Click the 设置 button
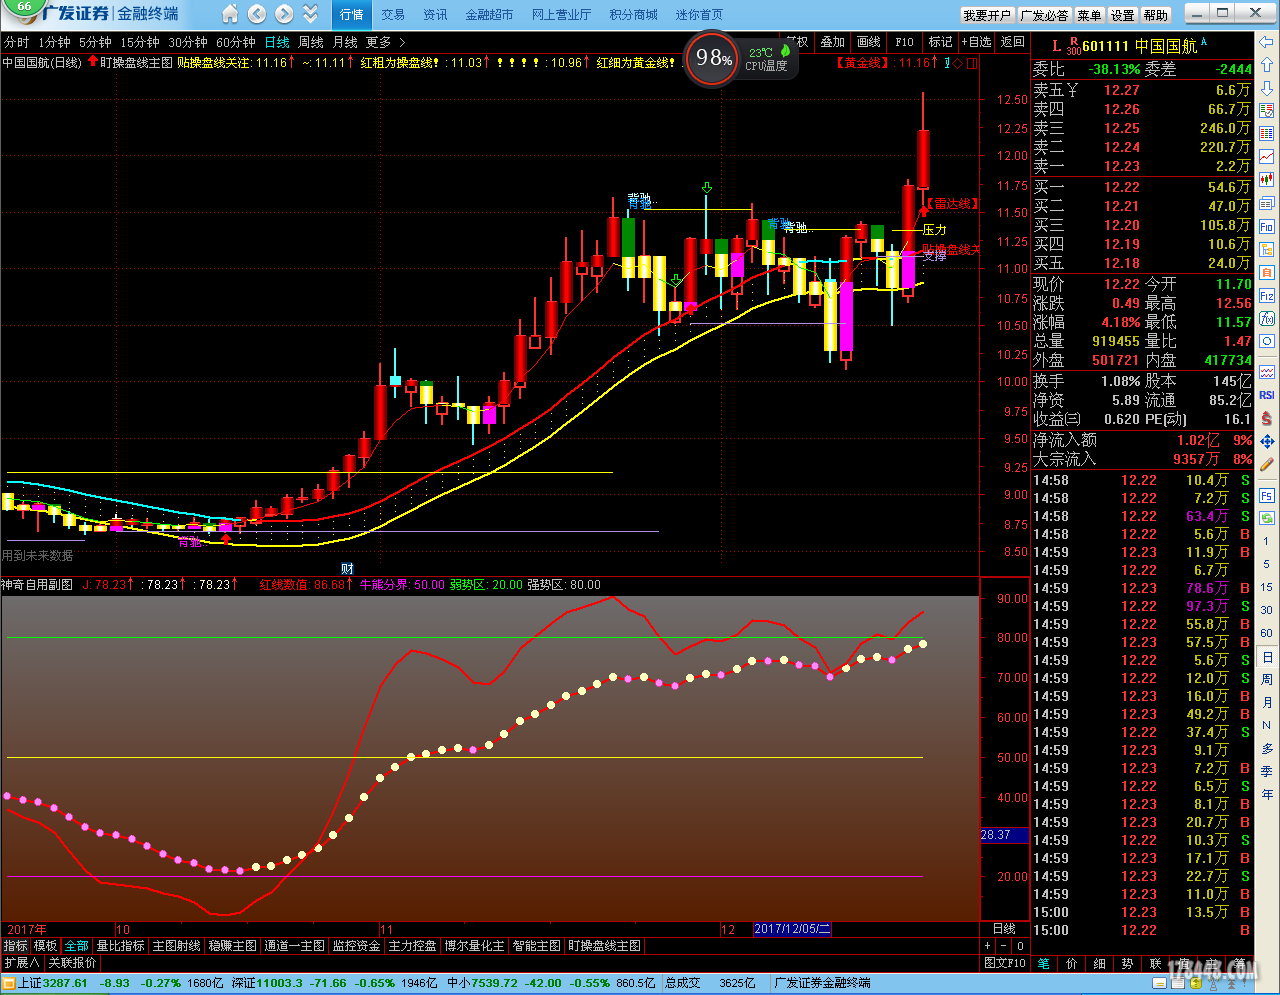Viewport: 1280px width, 995px height. click(1123, 15)
